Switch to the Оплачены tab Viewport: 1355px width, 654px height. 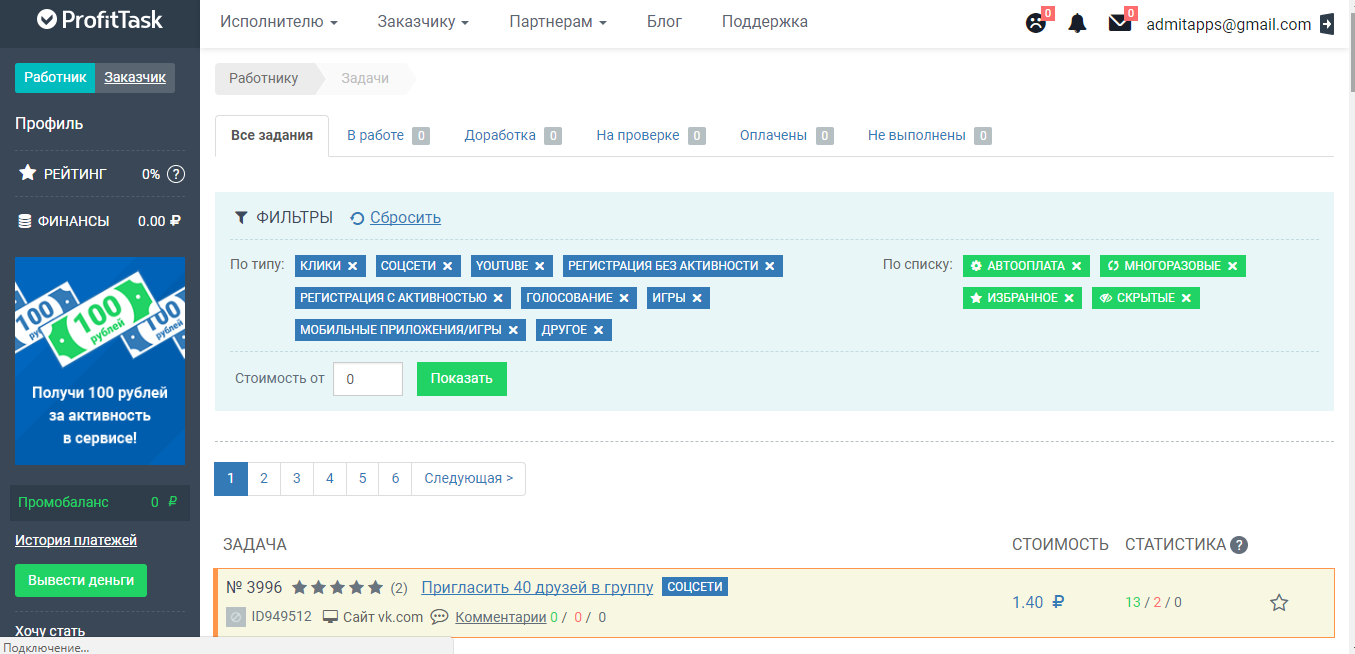(776, 134)
